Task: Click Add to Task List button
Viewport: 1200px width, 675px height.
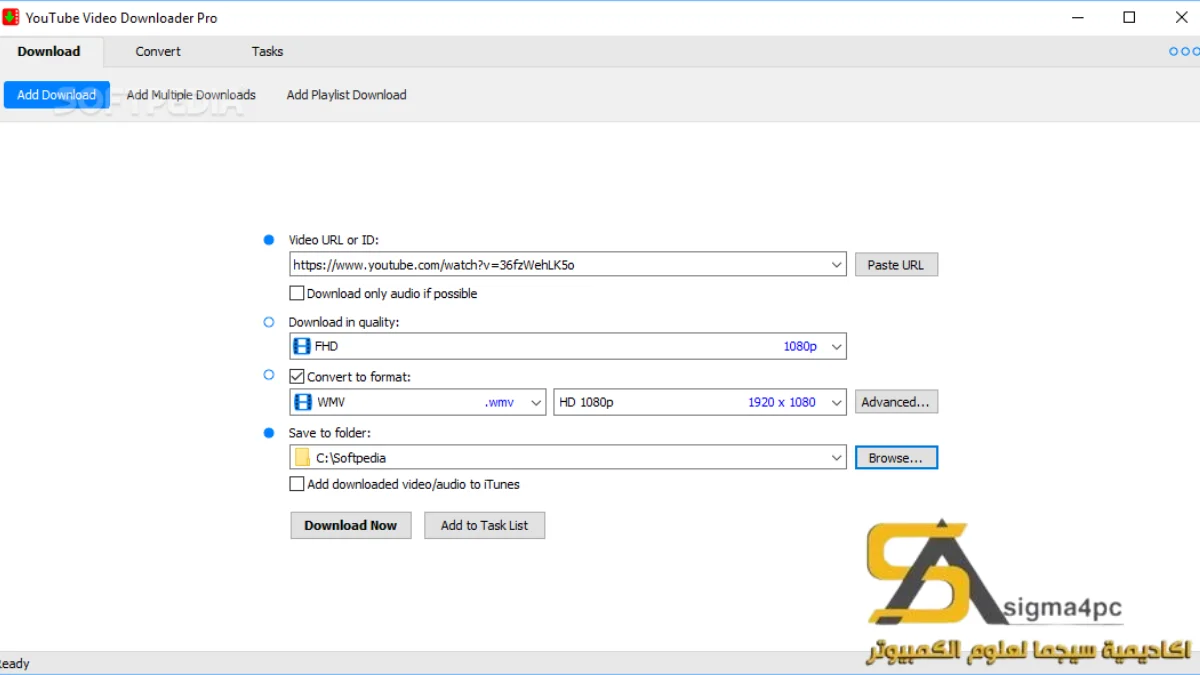Action: [x=485, y=525]
